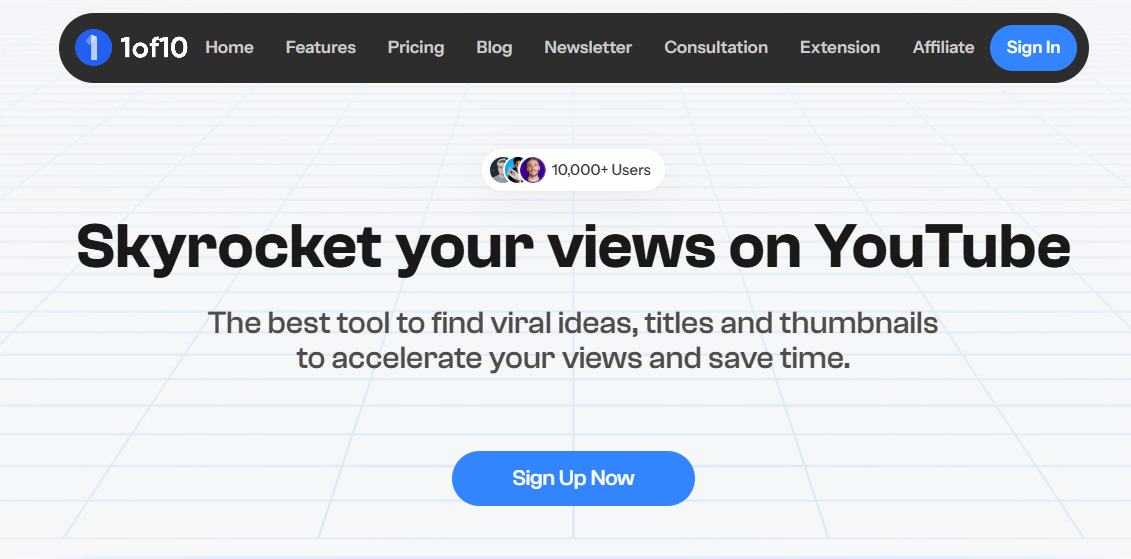Click the Skyrocket your views headline
1131x559 pixels.
coord(400,246)
